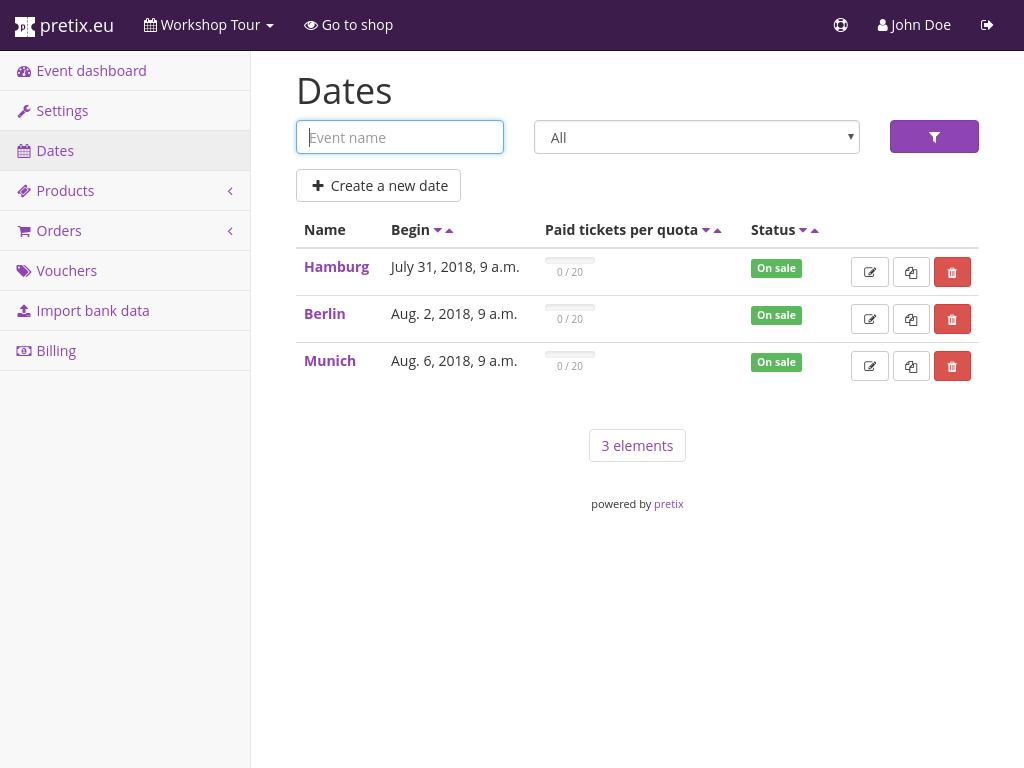
Task: Sort Status column descending arrow
Action: [x=803, y=231]
